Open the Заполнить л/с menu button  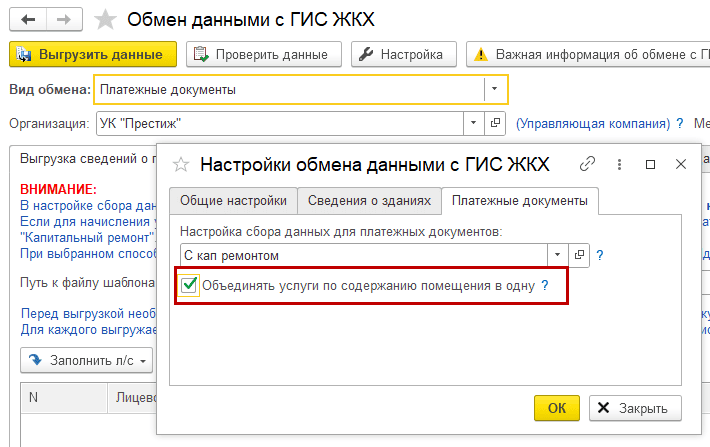[x=86, y=360]
